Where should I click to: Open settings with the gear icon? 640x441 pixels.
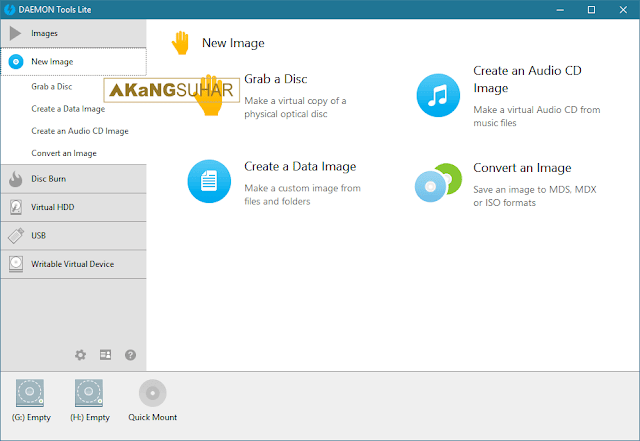coord(80,355)
